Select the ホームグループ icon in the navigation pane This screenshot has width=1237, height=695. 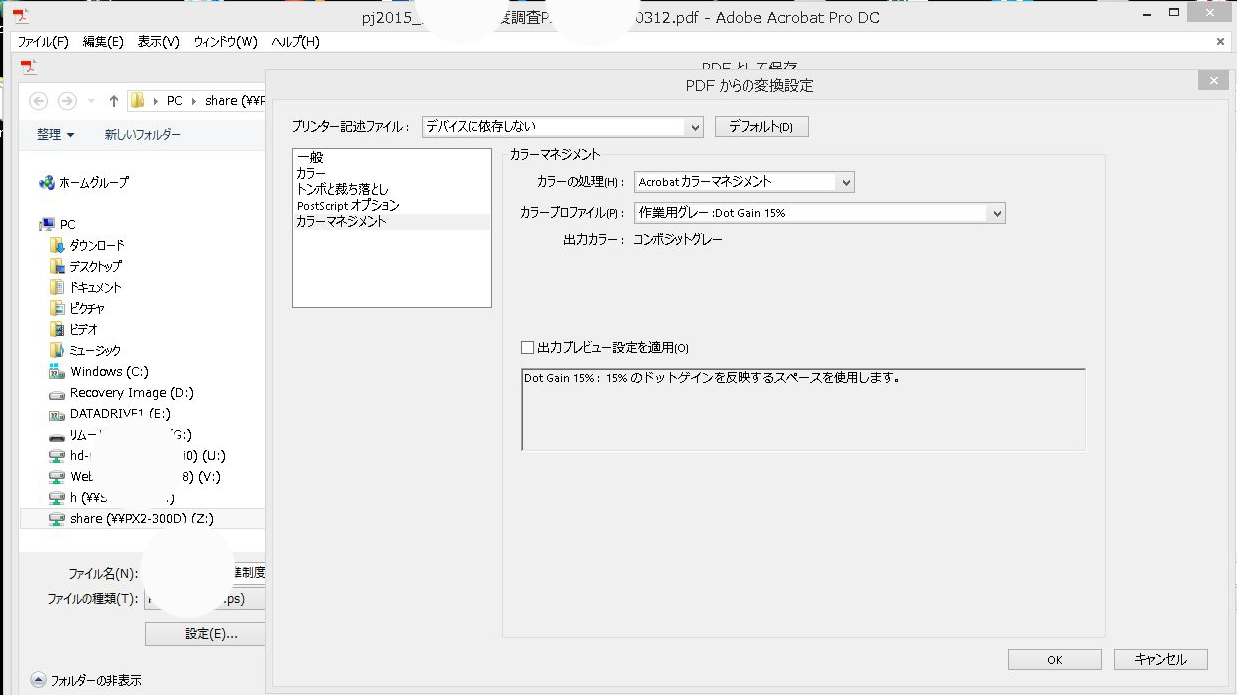pyautogui.click(x=46, y=183)
